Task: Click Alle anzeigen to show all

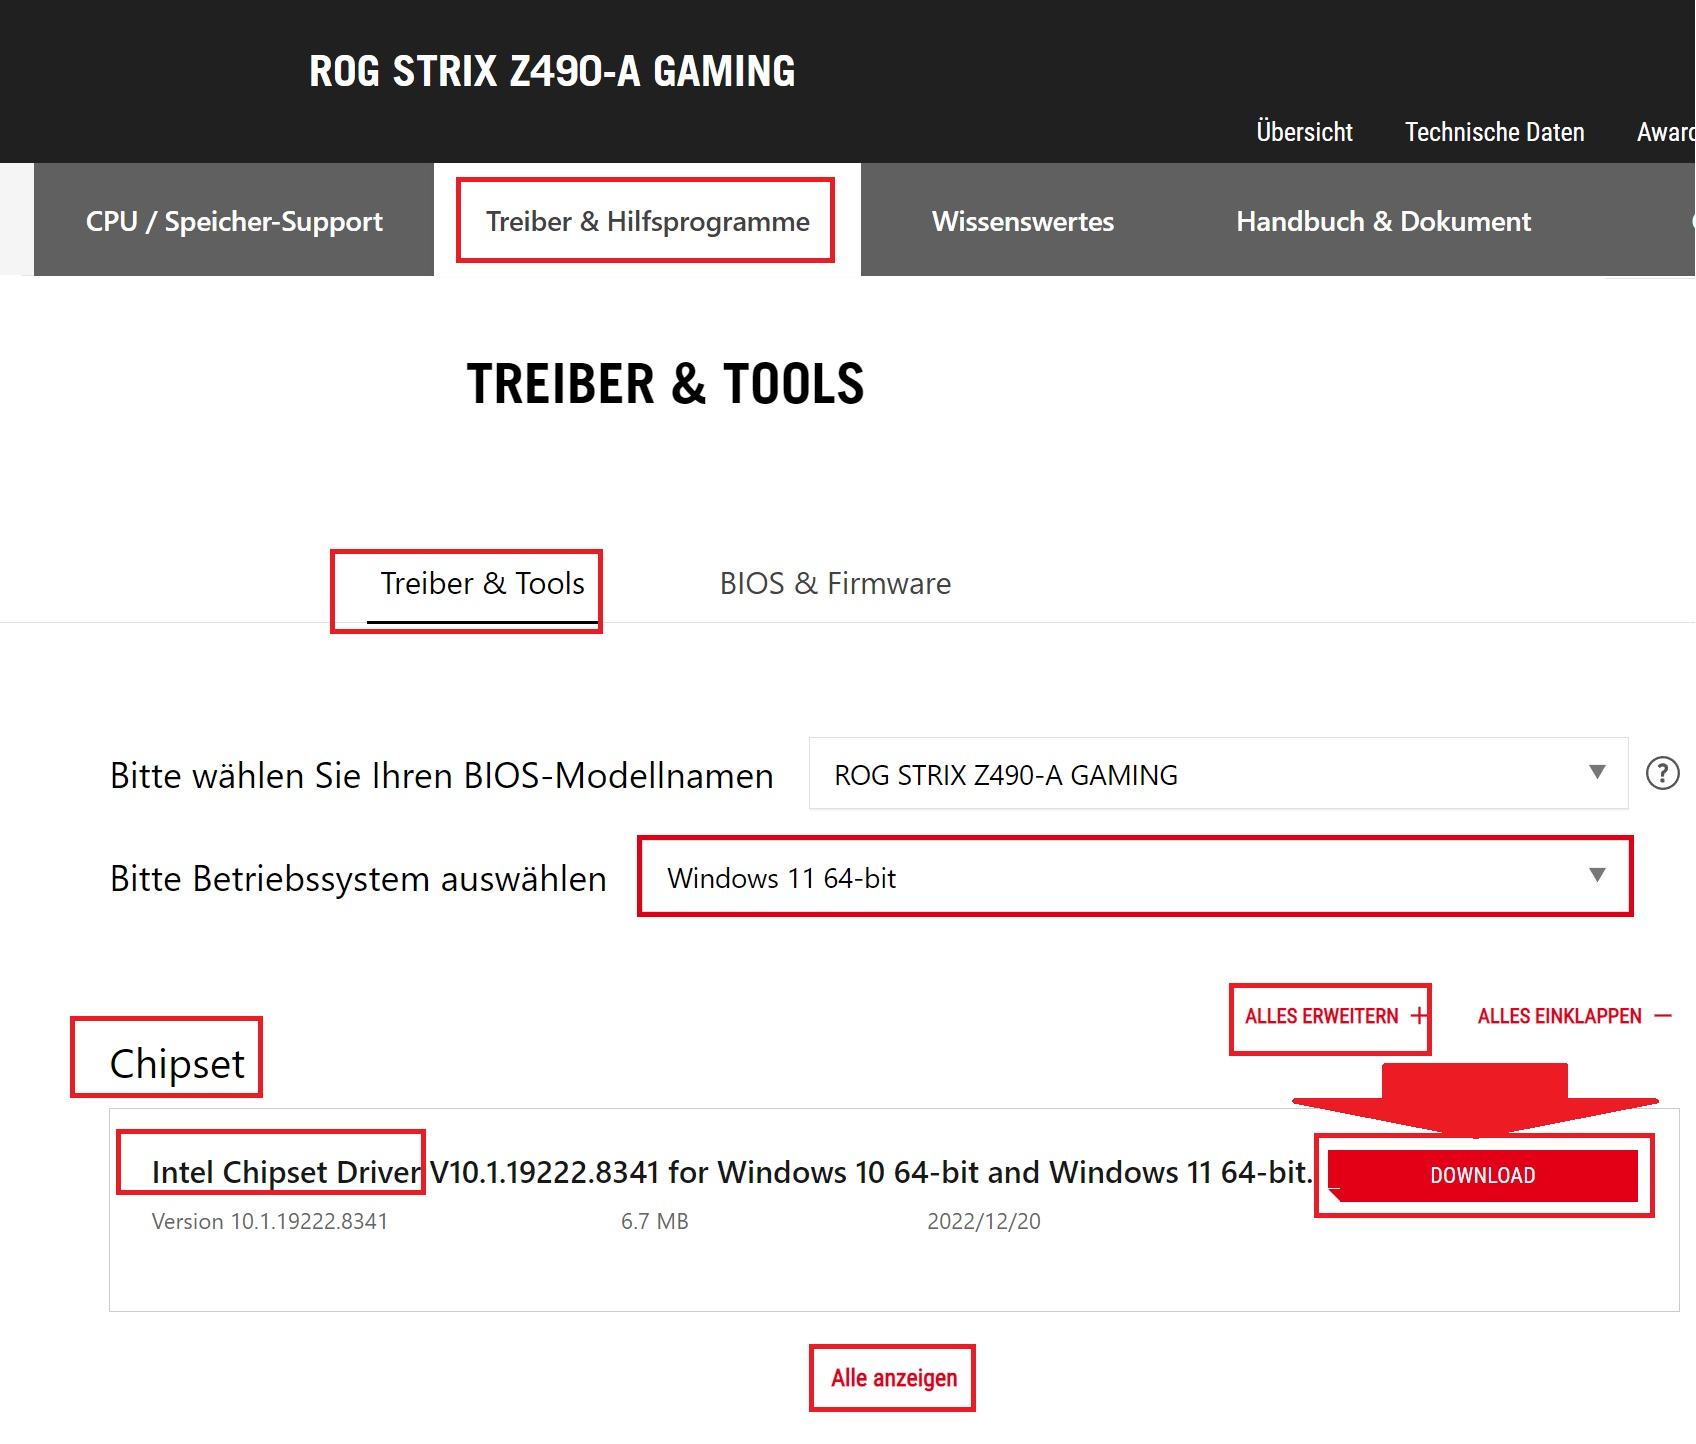Action: coord(893,1378)
